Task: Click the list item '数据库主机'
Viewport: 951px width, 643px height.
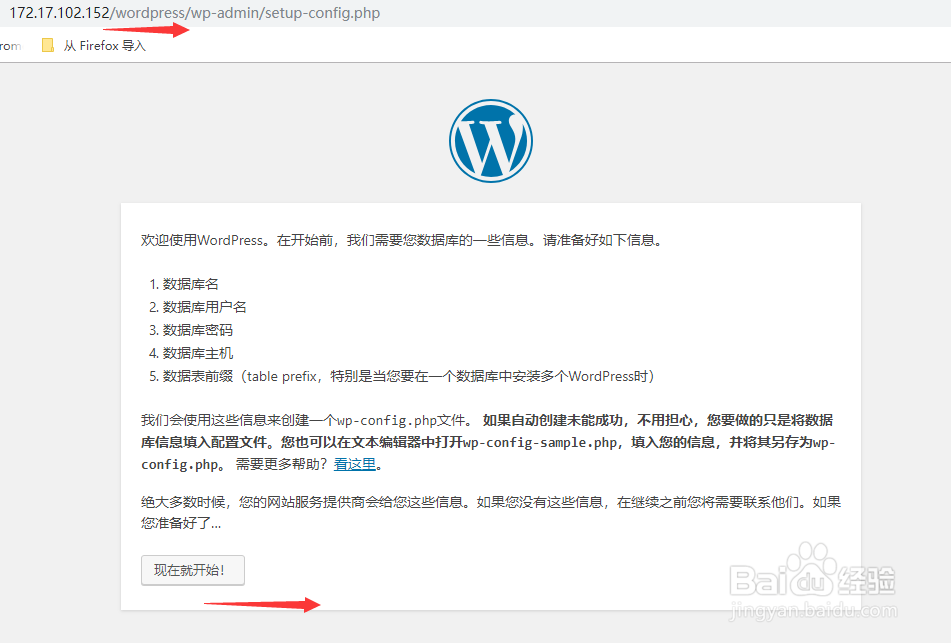Action: (x=198, y=353)
